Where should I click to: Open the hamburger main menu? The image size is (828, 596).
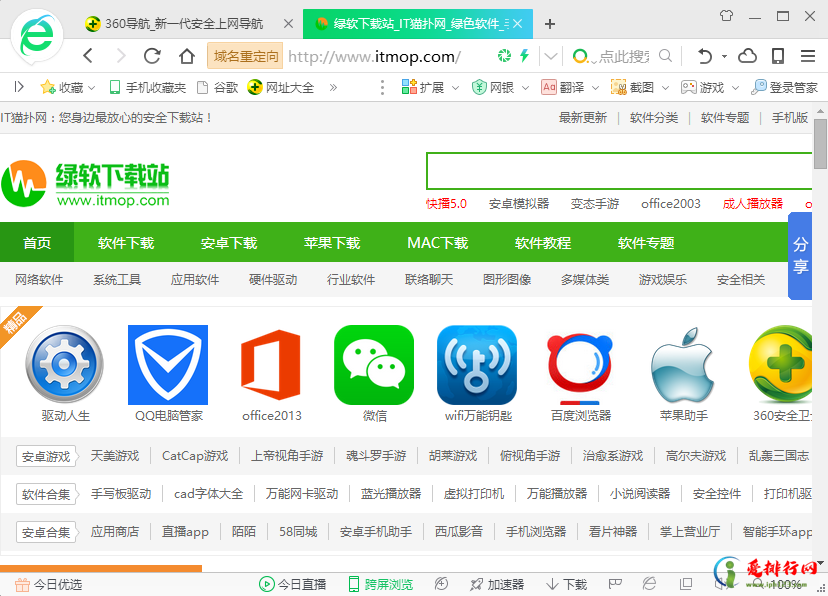pos(808,55)
